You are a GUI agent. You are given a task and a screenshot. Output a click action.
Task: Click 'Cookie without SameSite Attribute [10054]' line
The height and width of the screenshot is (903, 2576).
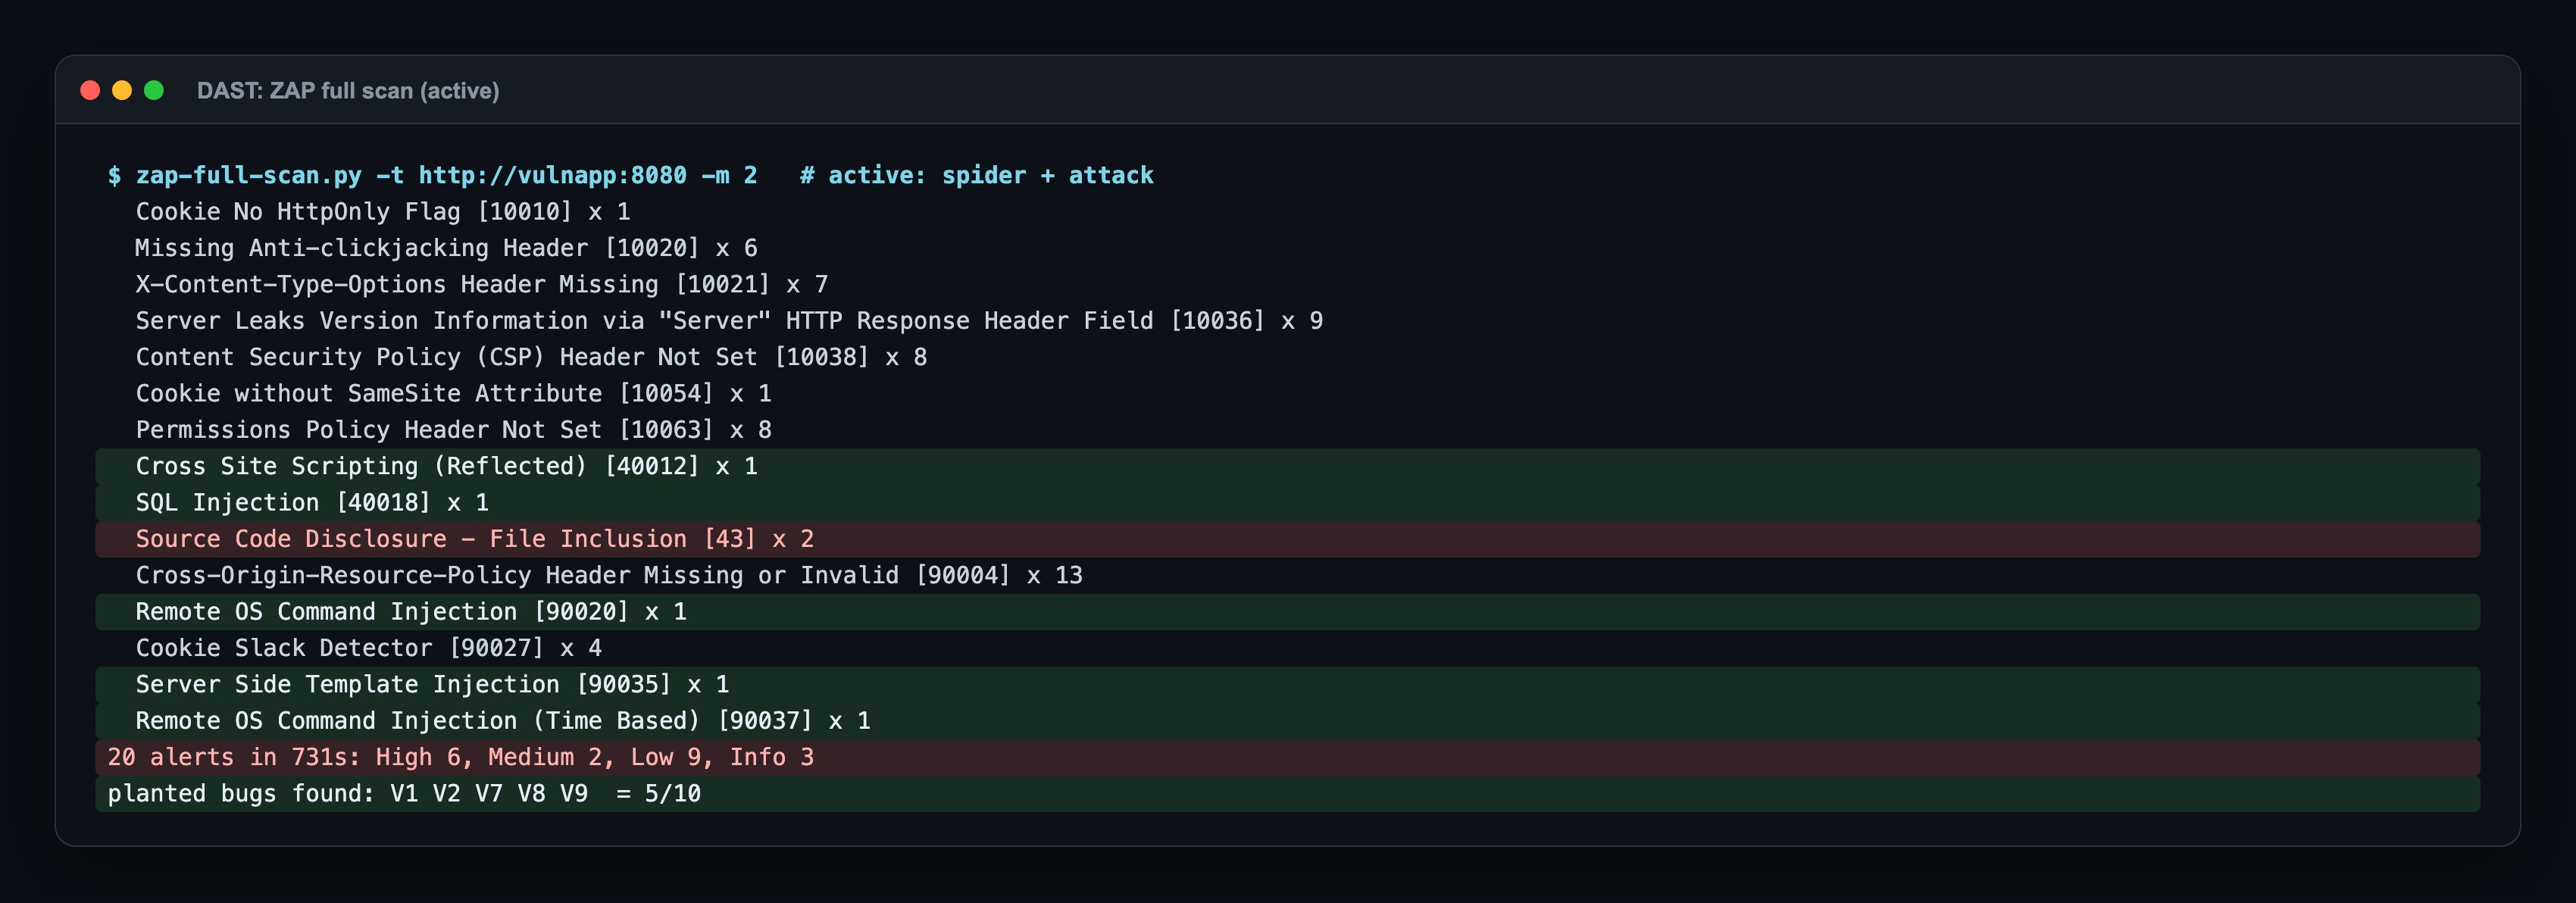pyautogui.click(x=453, y=394)
